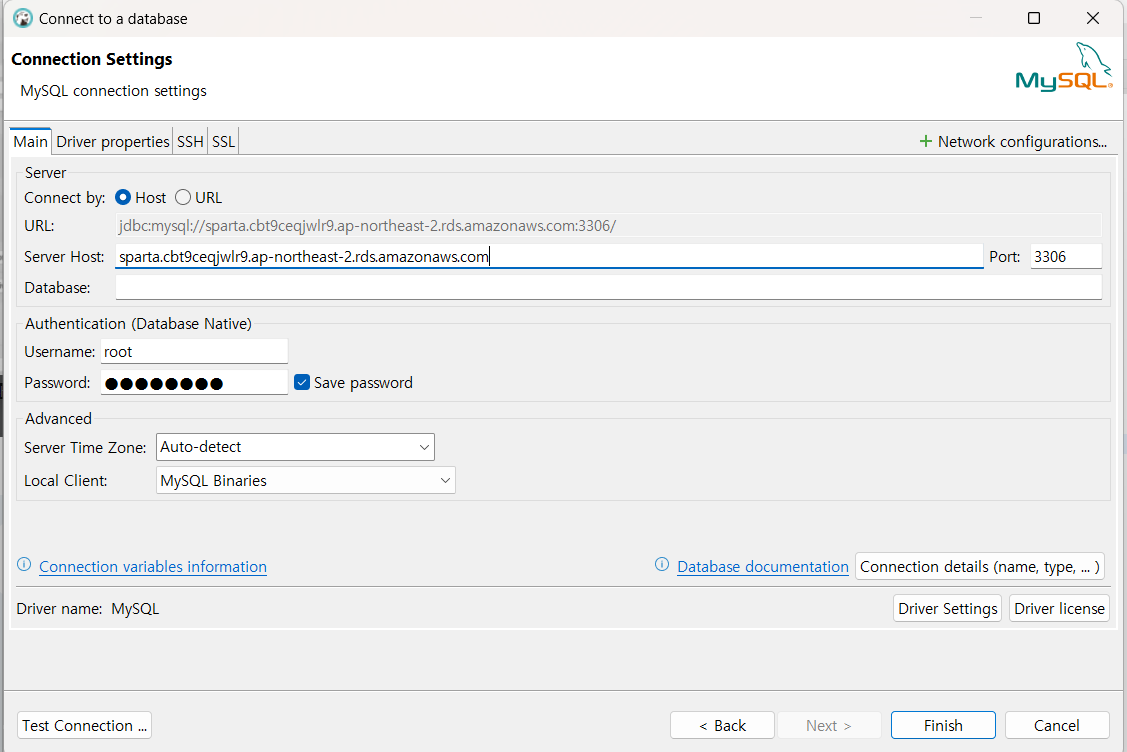Screen dimensions: 1127x752
Task: Cancel the connection dialog
Action: (x=1057, y=725)
